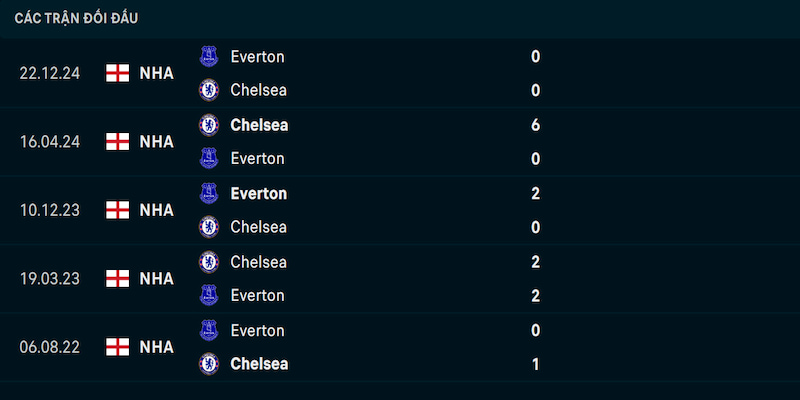This screenshot has height=400, width=800.
Task: Select NHA league label for 16.04.24
Action: coord(157,141)
